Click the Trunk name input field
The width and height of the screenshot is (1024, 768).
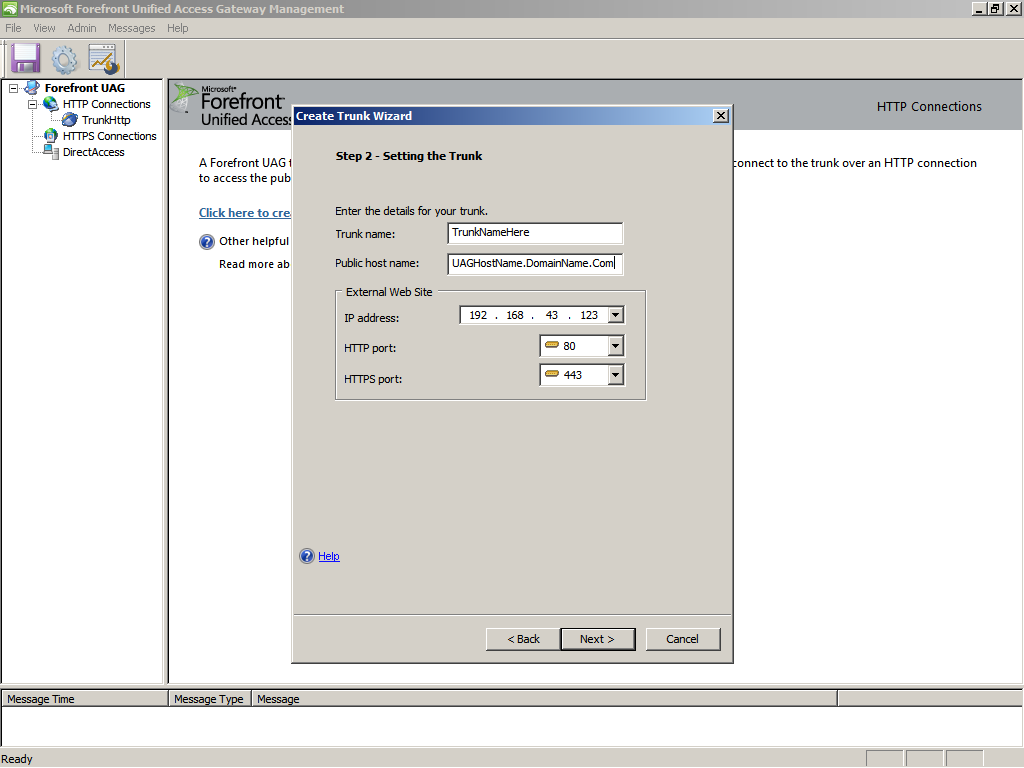tap(535, 232)
